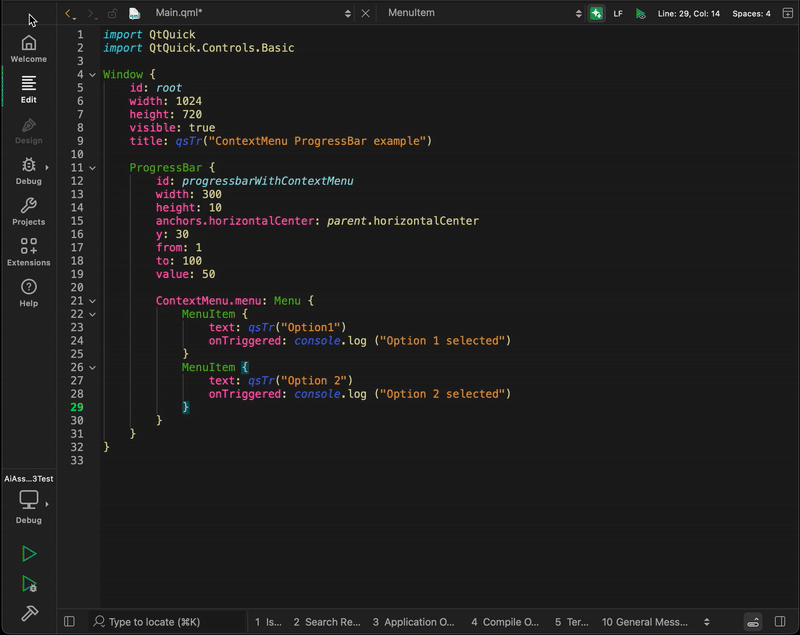Run the project with green play button
Viewport: 800px width, 635px height.
click(29, 553)
